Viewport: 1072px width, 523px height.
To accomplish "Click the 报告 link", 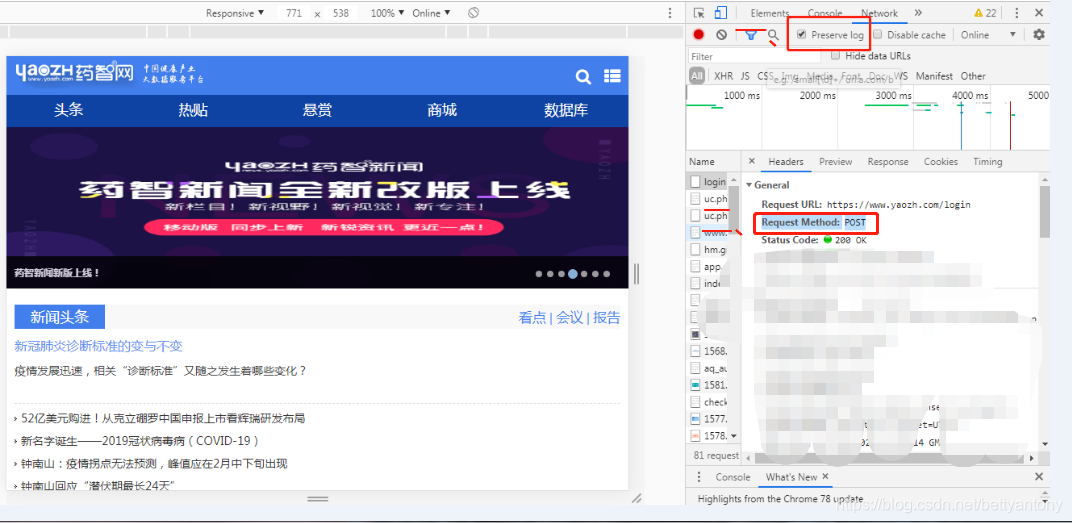I will (606, 317).
